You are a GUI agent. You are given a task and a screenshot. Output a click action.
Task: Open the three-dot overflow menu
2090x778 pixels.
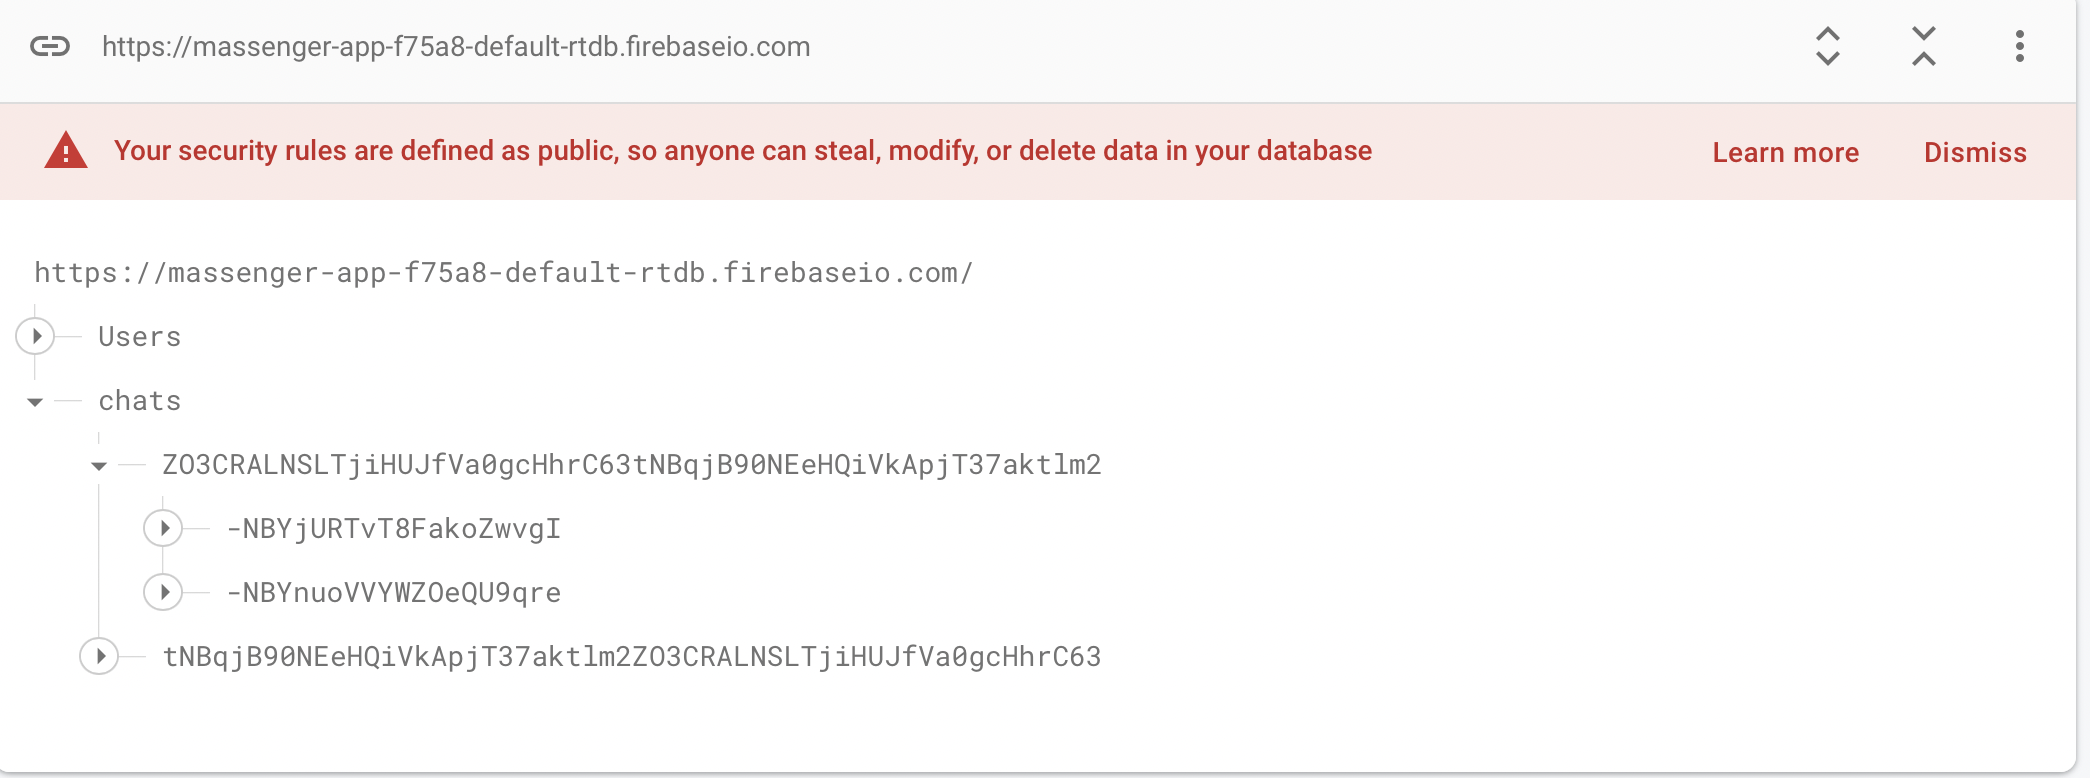2019,45
